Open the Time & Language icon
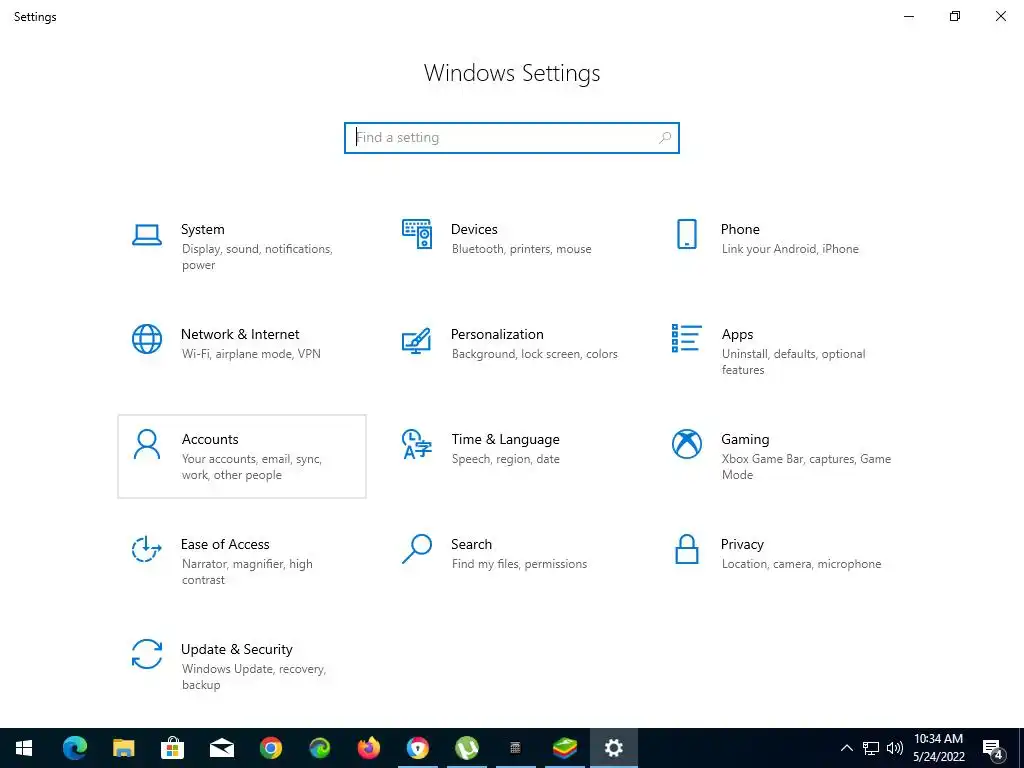This screenshot has height=768, width=1024. [417, 444]
